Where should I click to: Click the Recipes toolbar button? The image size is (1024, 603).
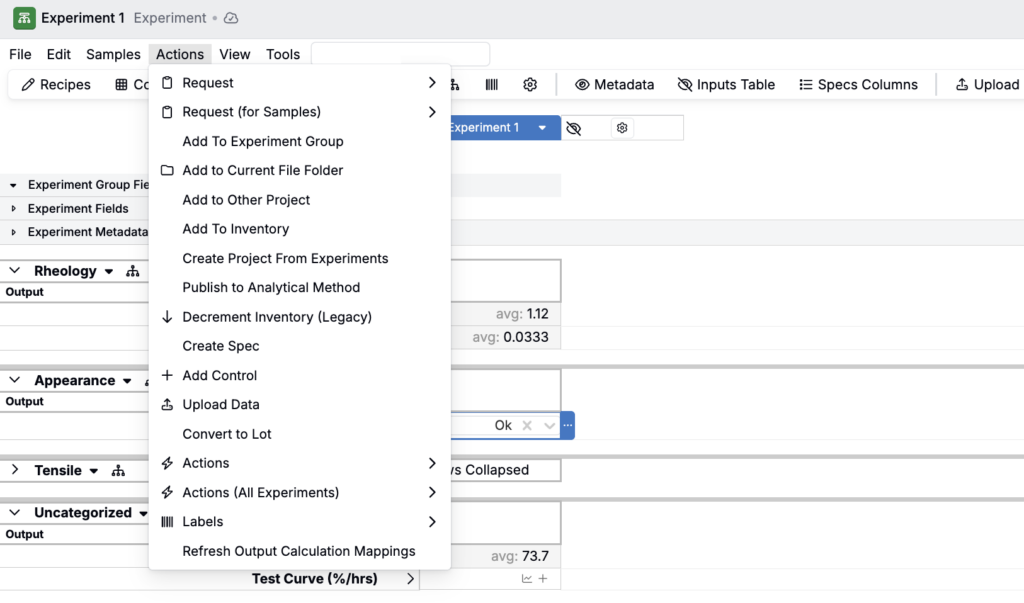[56, 85]
